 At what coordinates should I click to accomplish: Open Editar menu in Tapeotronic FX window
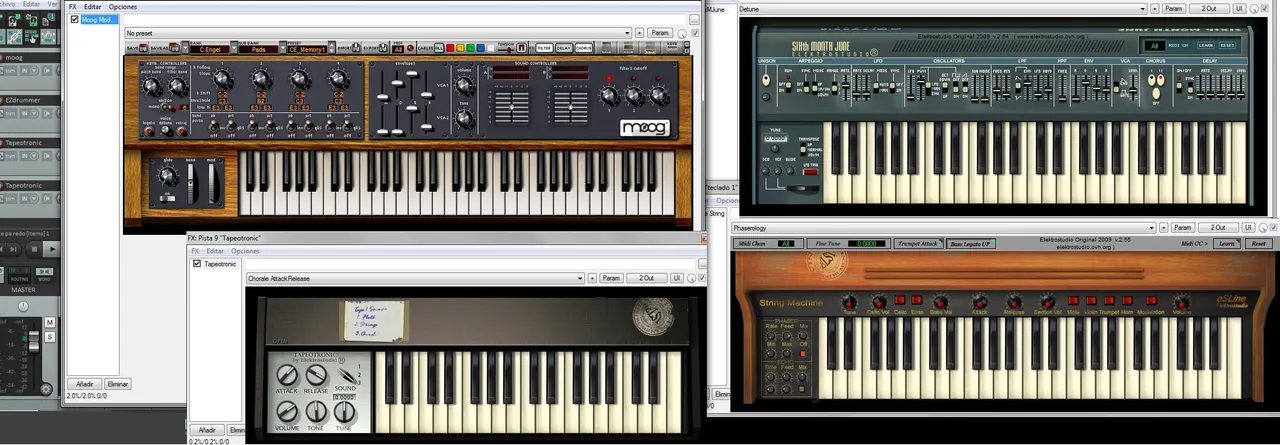[x=215, y=251]
